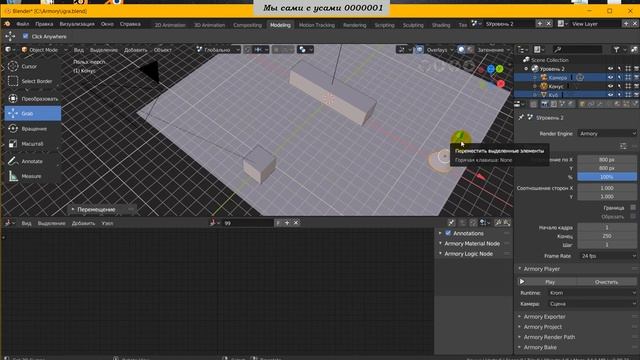Open the Добавить menu in viewport header
The image size is (640, 360).
(x=136, y=50)
